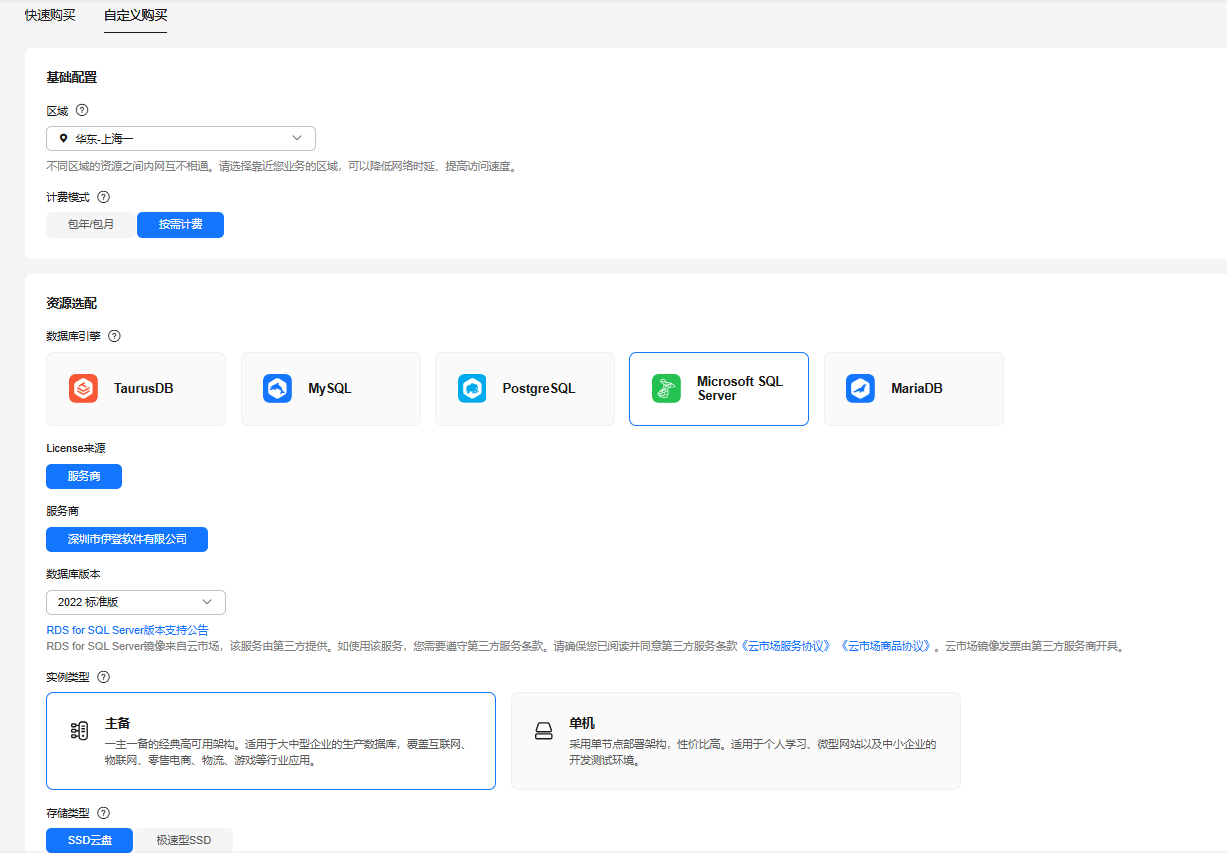Open the 2022 标准版 database version dropdown

[136, 602]
